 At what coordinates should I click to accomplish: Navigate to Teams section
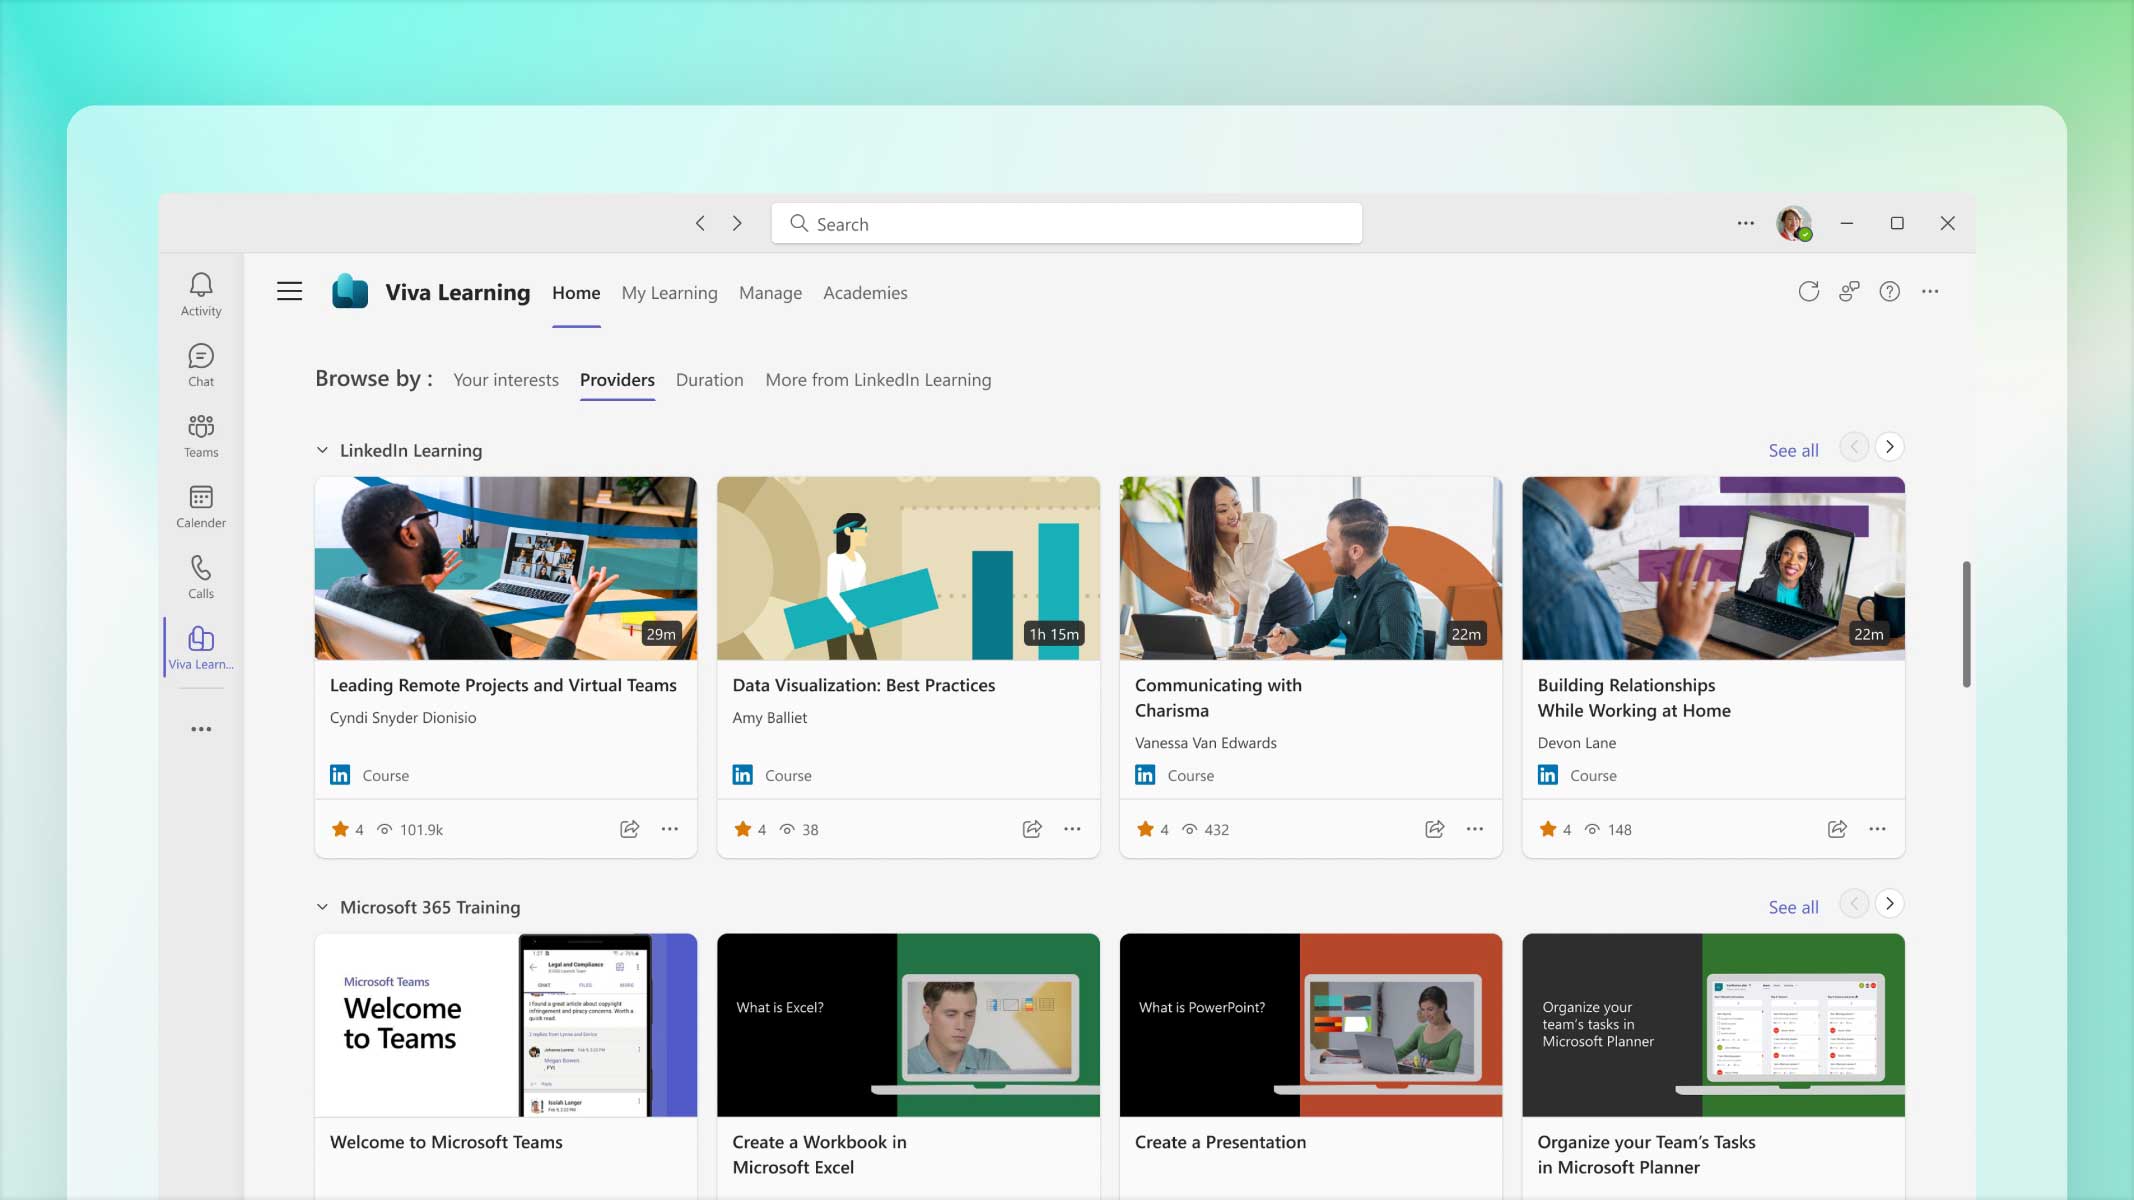click(199, 434)
